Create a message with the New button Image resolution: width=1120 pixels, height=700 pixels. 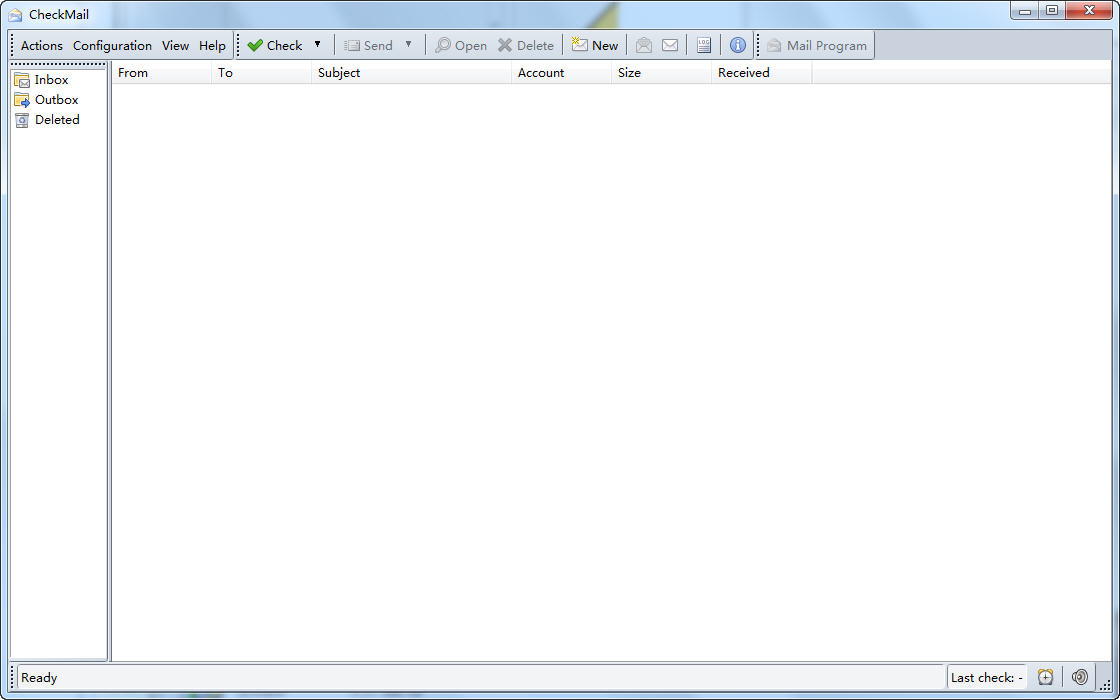595,46
